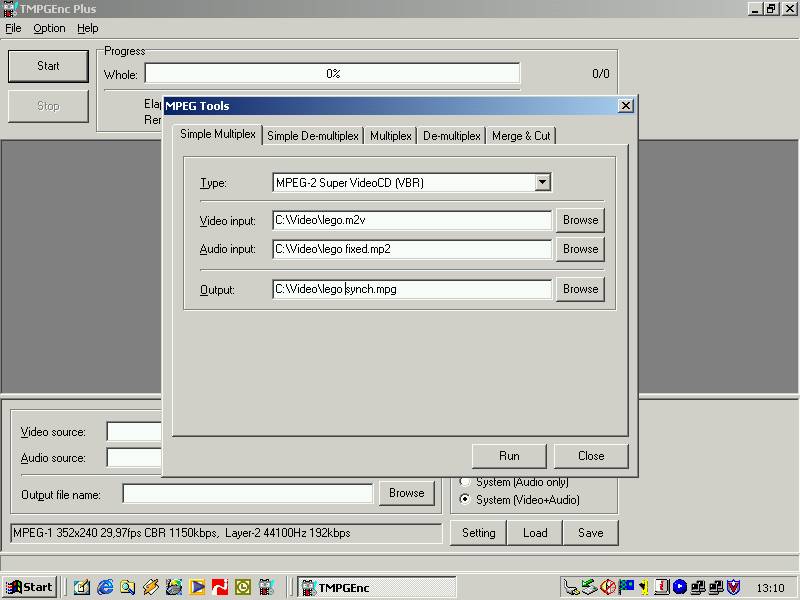The width and height of the screenshot is (800, 600).
Task: Click Run in the MPEG Tools dialog
Action: (x=509, y=456)
